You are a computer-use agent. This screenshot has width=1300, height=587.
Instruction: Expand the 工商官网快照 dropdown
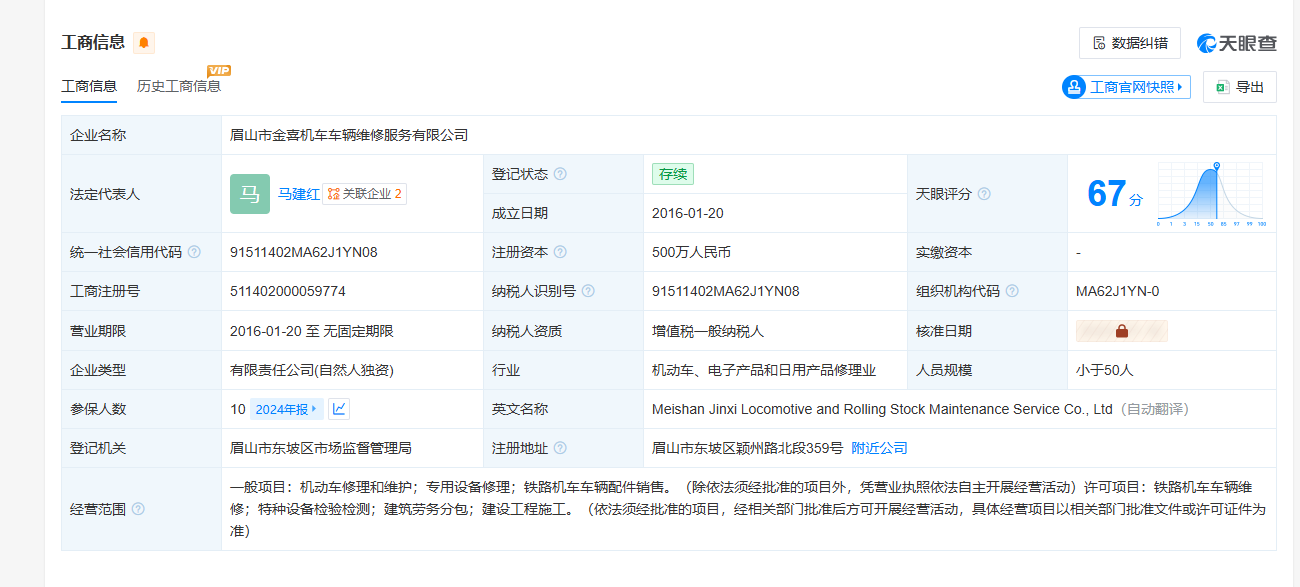click(1126, 87)
